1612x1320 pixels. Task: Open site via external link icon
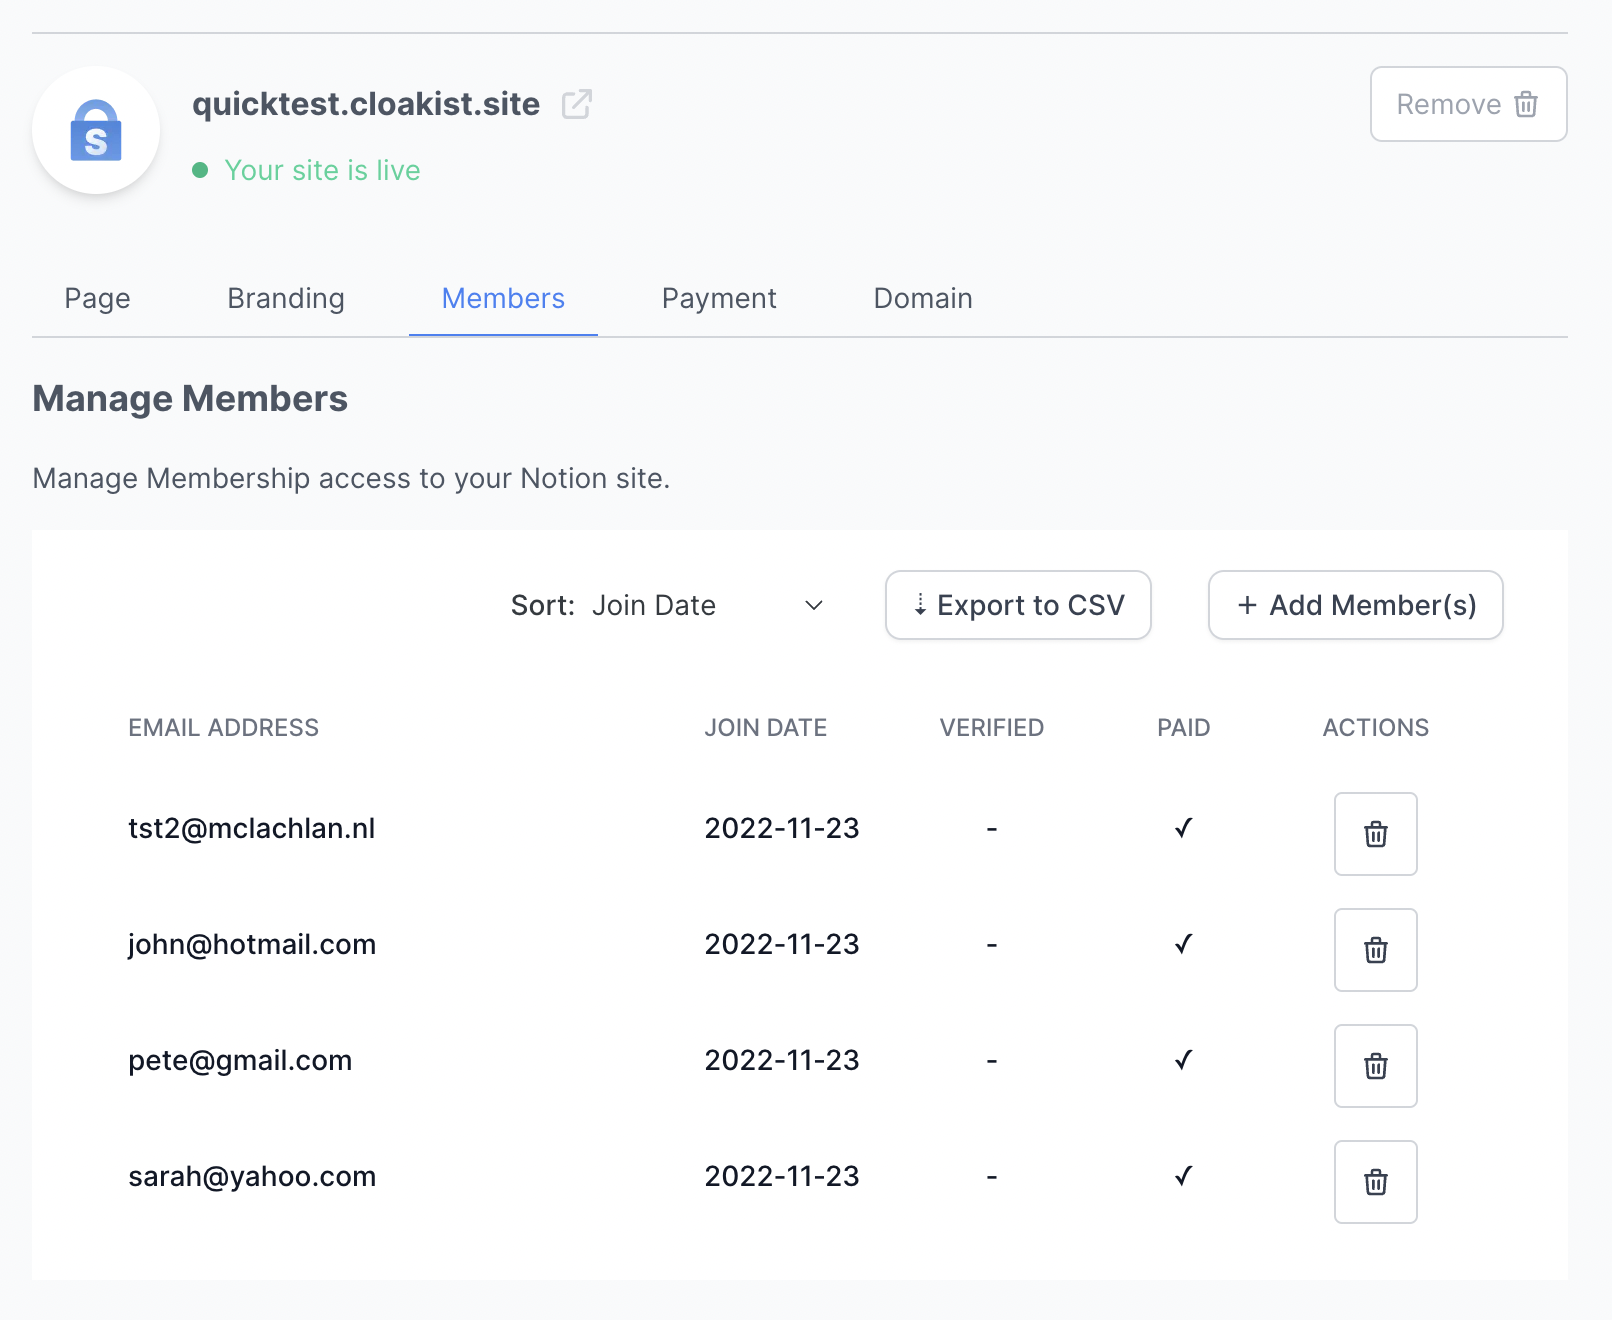[x=577, y=104]
